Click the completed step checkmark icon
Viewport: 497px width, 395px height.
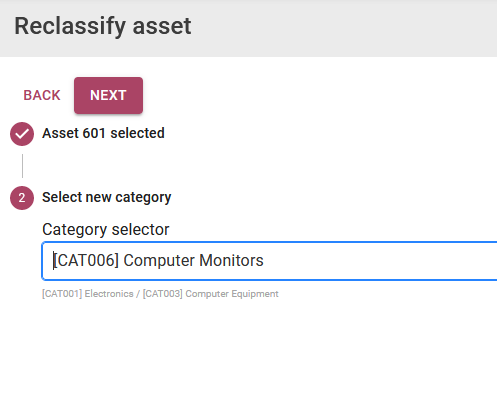(22, 134)
